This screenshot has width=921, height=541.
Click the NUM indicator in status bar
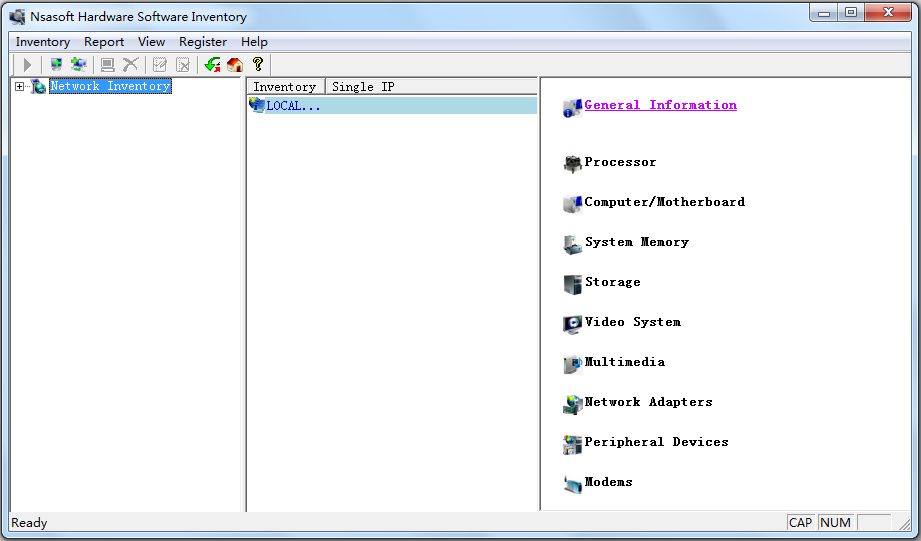[835, 523]
